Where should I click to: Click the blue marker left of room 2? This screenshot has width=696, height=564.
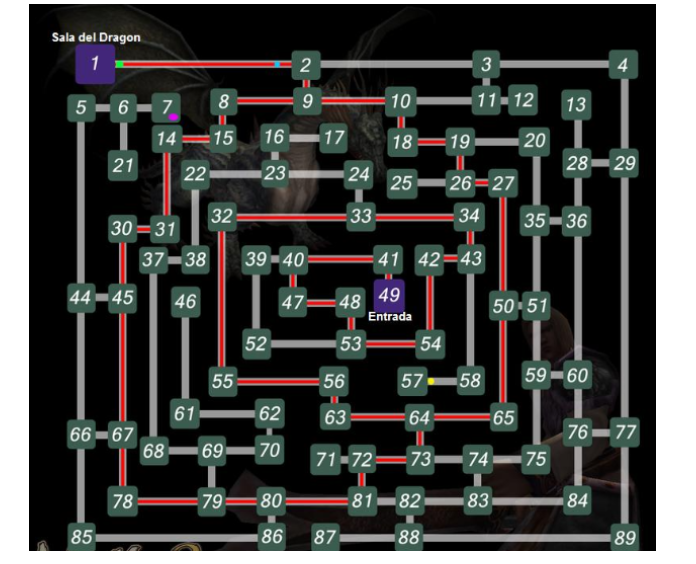point(278,65)
